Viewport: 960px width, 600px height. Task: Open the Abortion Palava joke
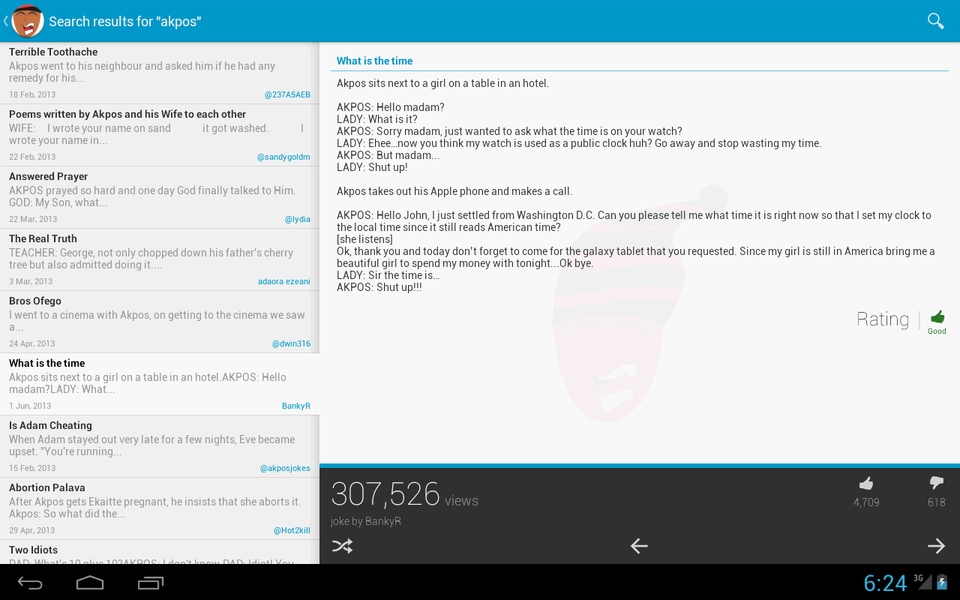coord(159,509)
